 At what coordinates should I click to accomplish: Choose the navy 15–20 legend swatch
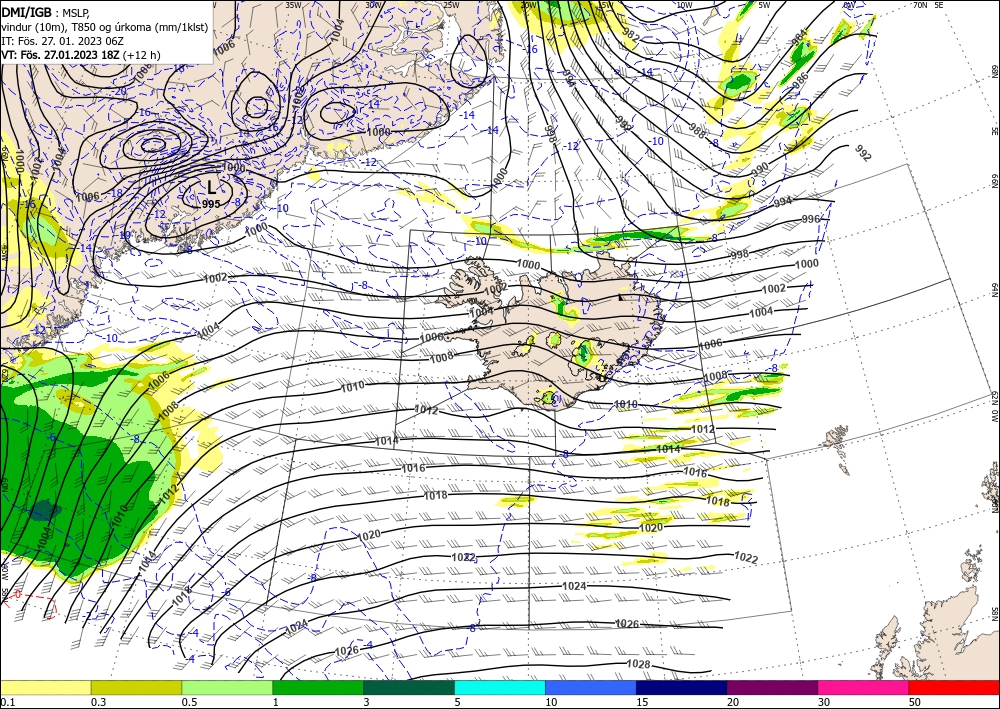(682, 687)
